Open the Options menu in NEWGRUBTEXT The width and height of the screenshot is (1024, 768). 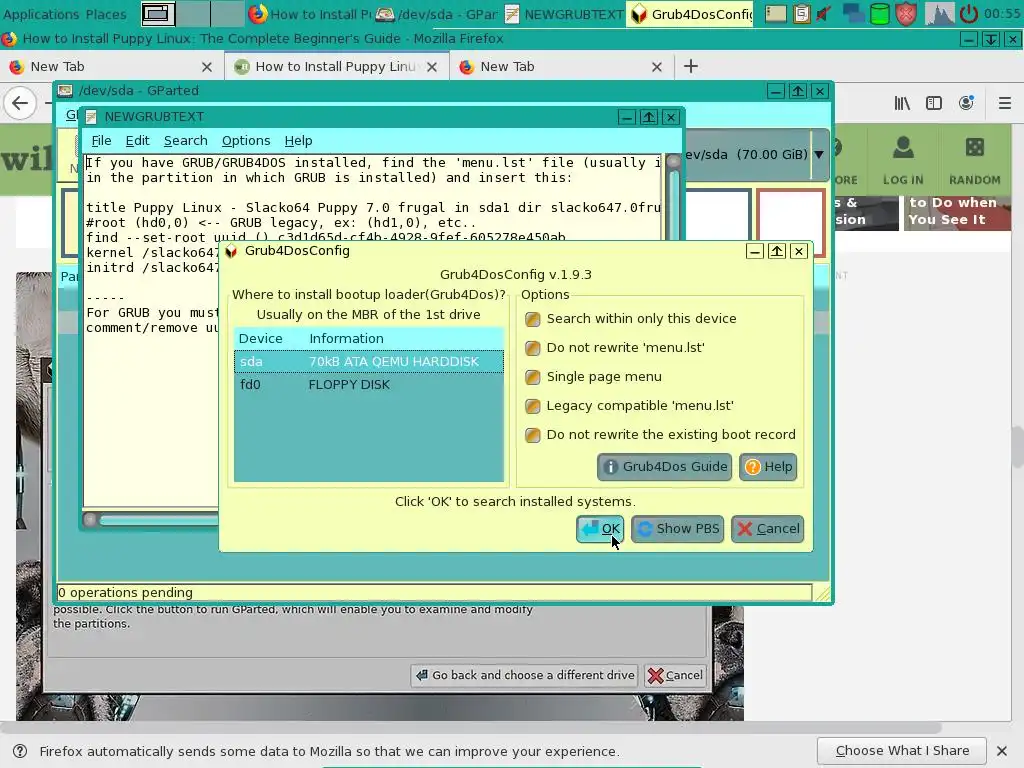click(246, 140)
